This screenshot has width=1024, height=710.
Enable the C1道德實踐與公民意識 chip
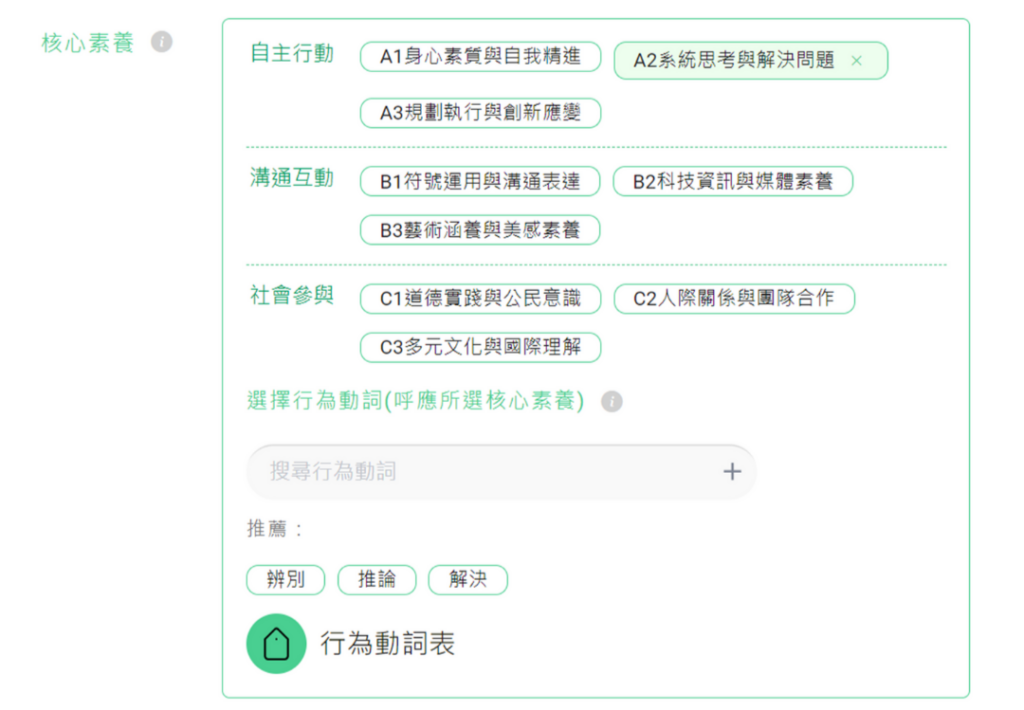point(480,299)
